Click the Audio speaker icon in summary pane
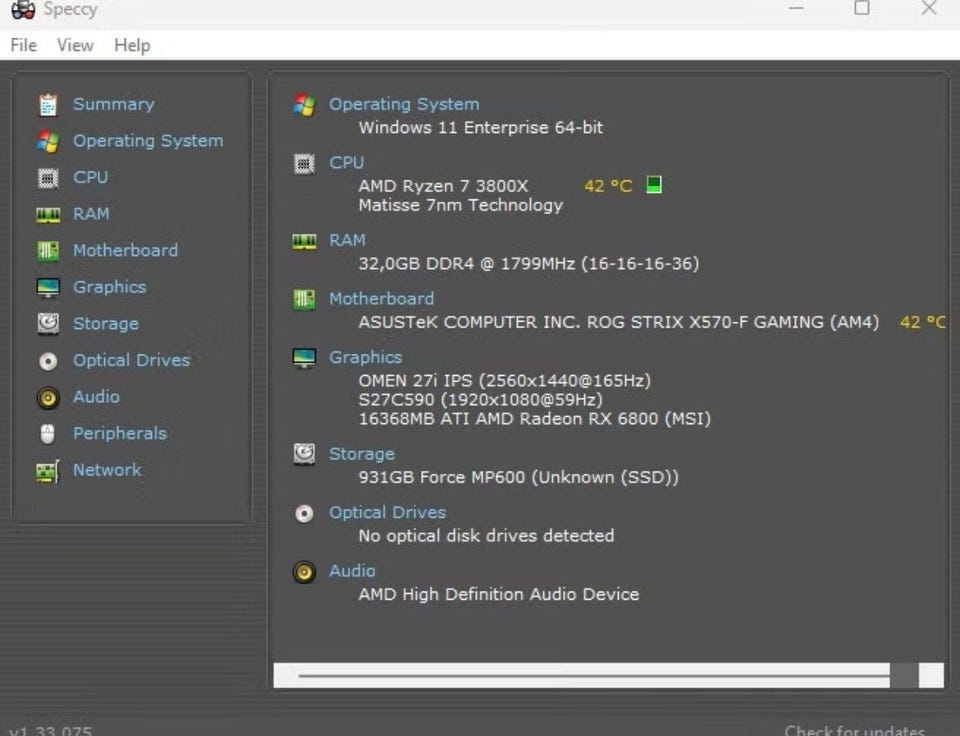The image size is (960, 736). pyautogui.click(x=304, y=572)
